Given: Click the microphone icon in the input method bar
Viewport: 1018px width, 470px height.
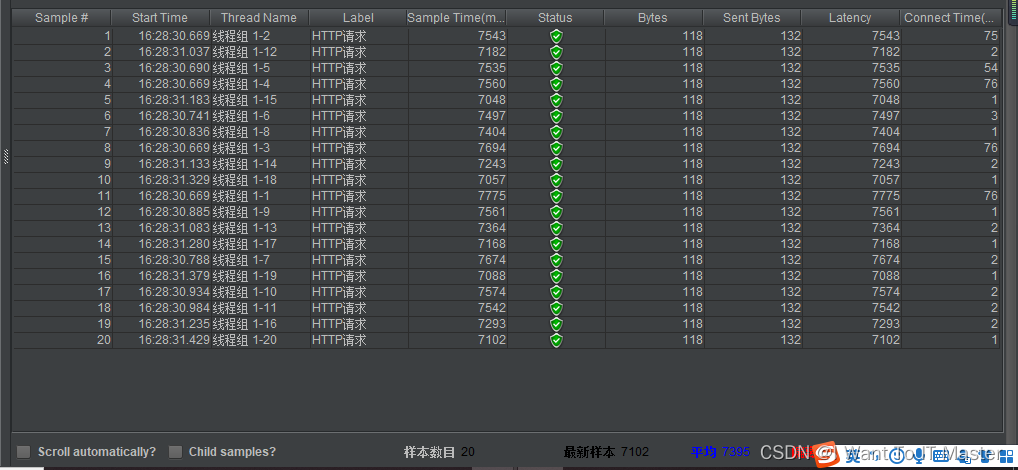Looking at the screenshot, I should point(919,456).
